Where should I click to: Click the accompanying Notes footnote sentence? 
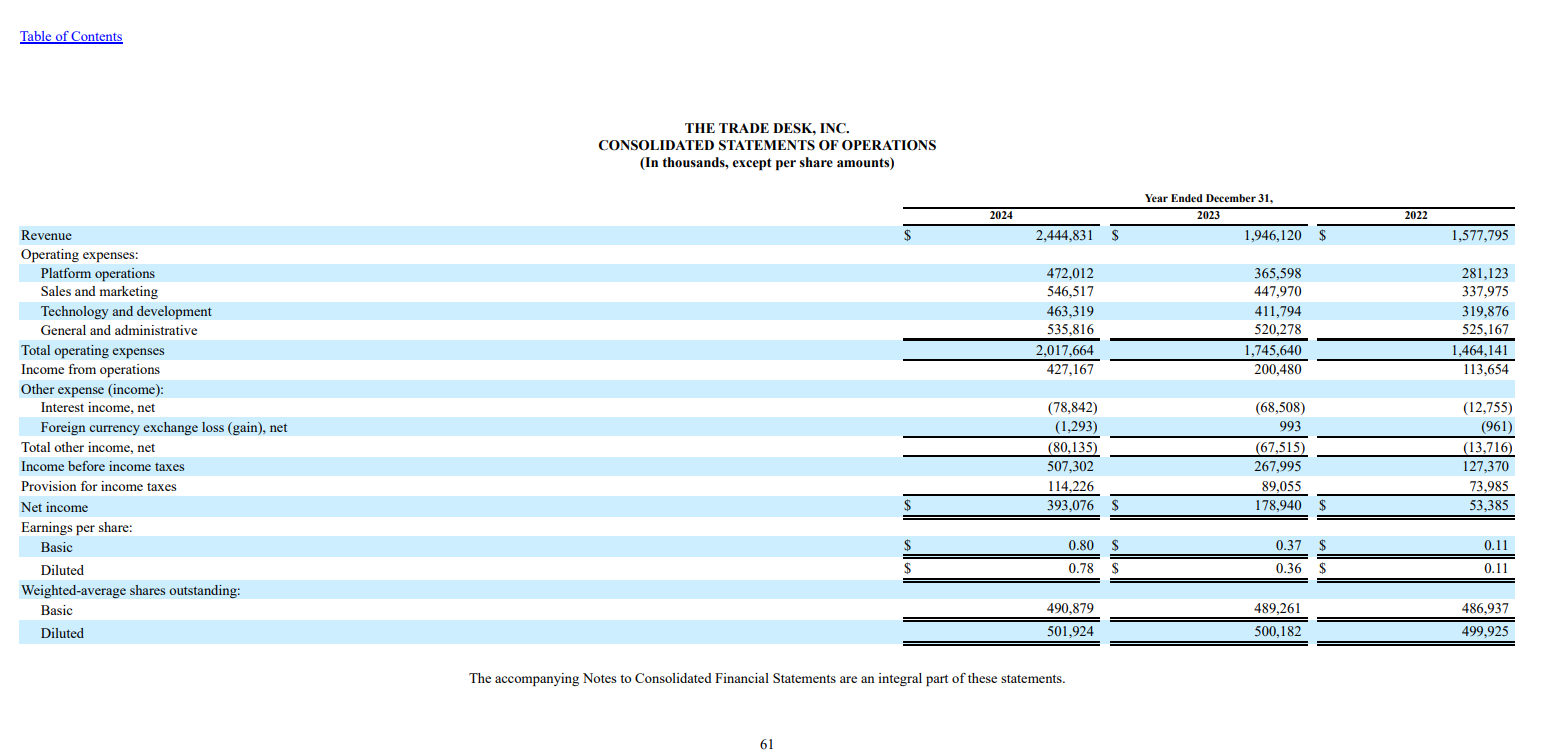767,679
